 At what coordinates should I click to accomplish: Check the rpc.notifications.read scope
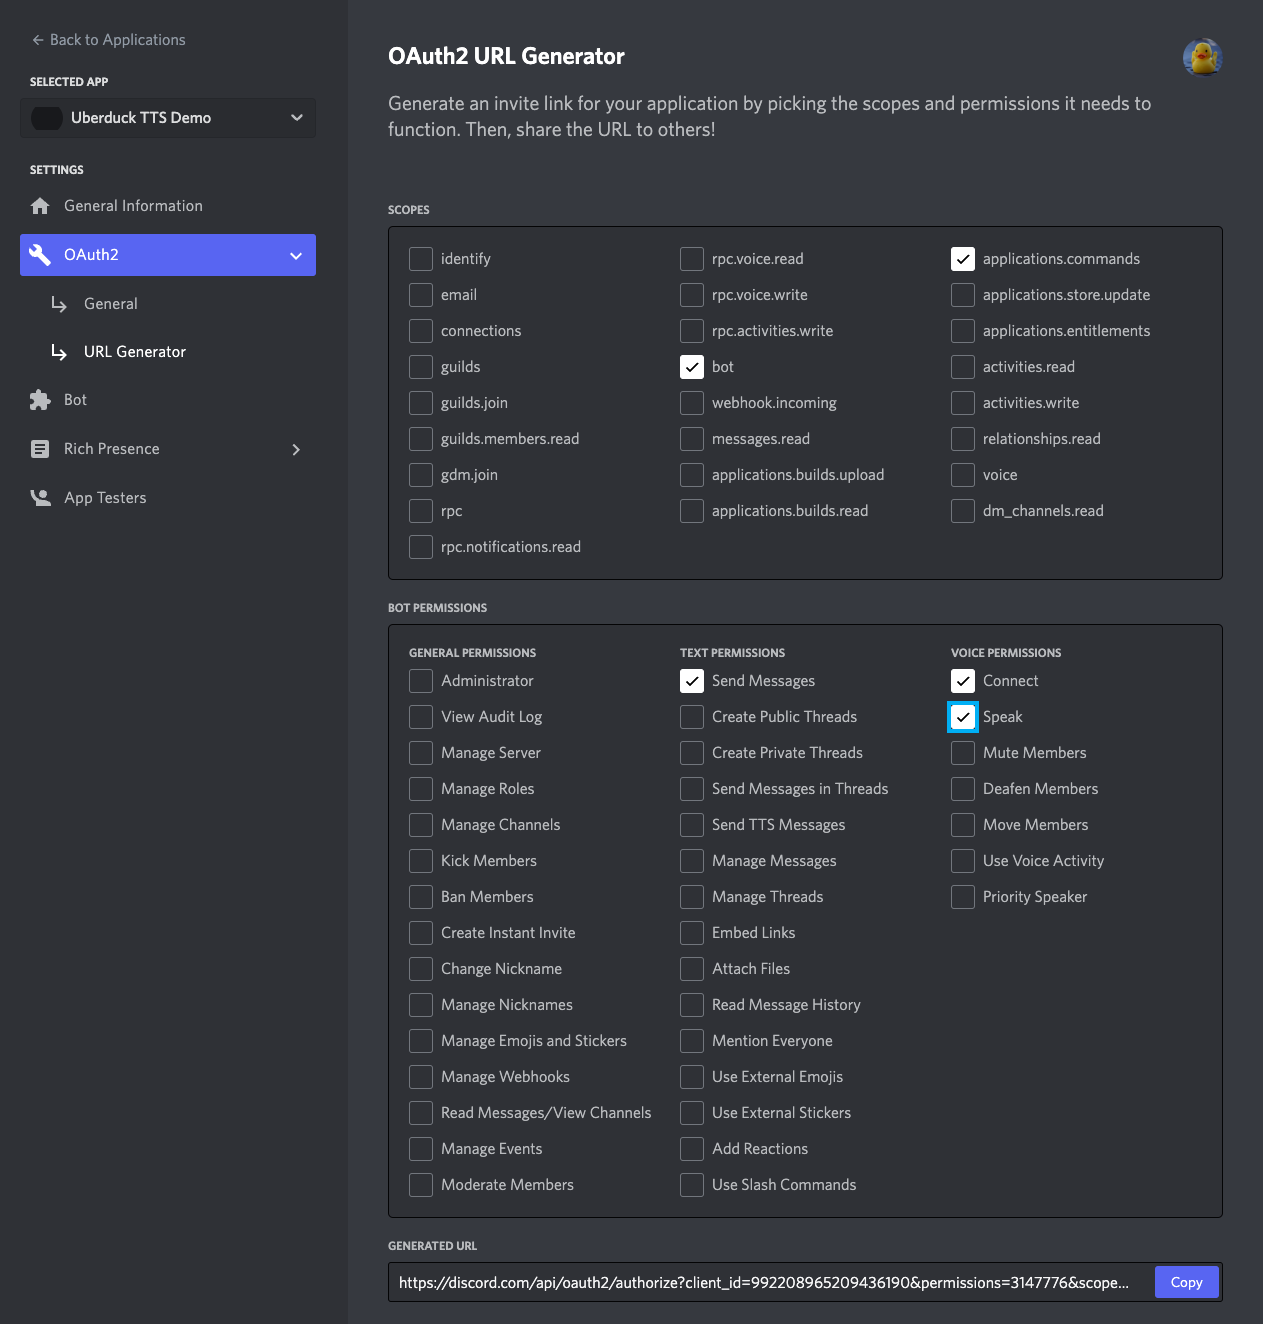(421, 547)
